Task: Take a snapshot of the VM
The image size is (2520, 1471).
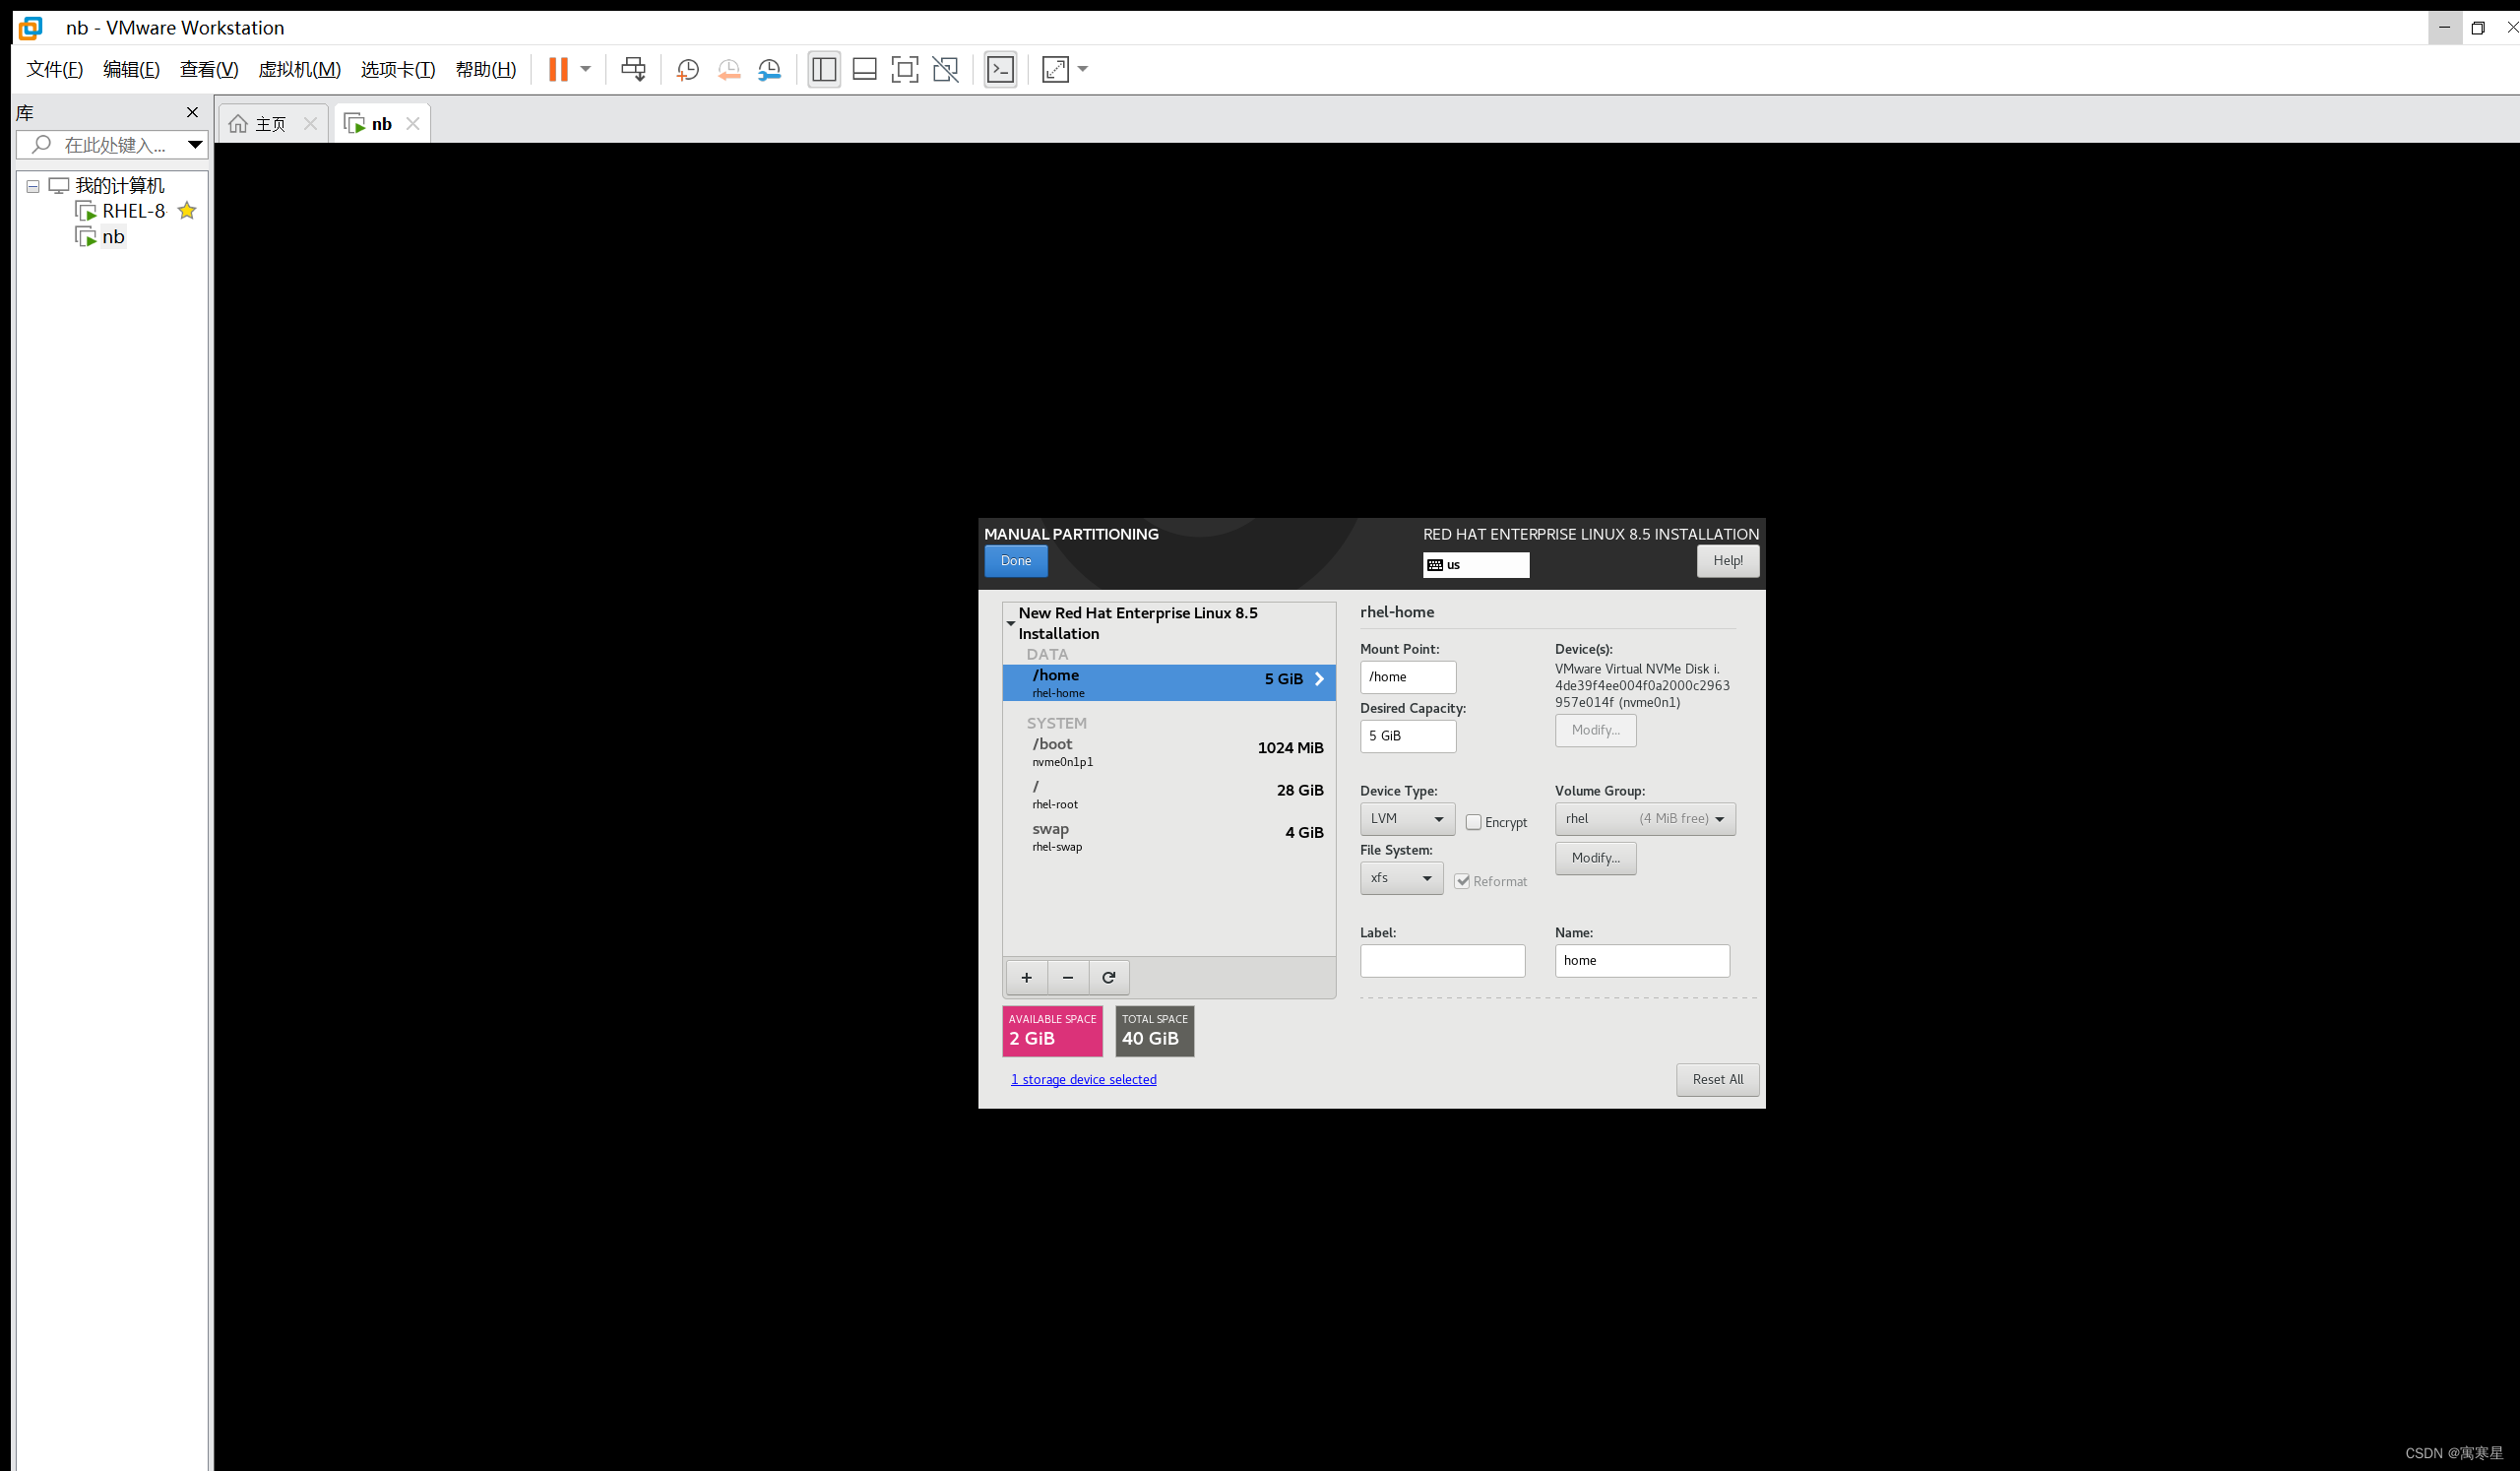Action: (688, 69)
